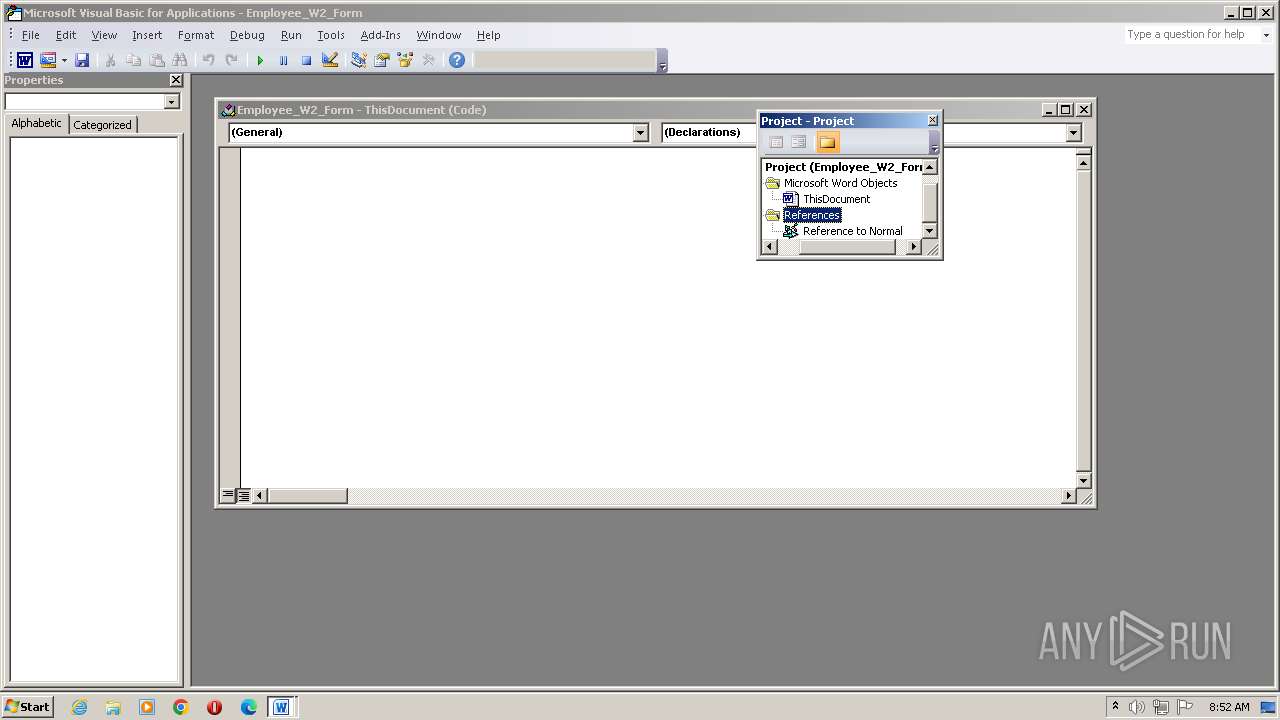
Task: Switch to Categorized properties tab
Action: tap(102, 125)
